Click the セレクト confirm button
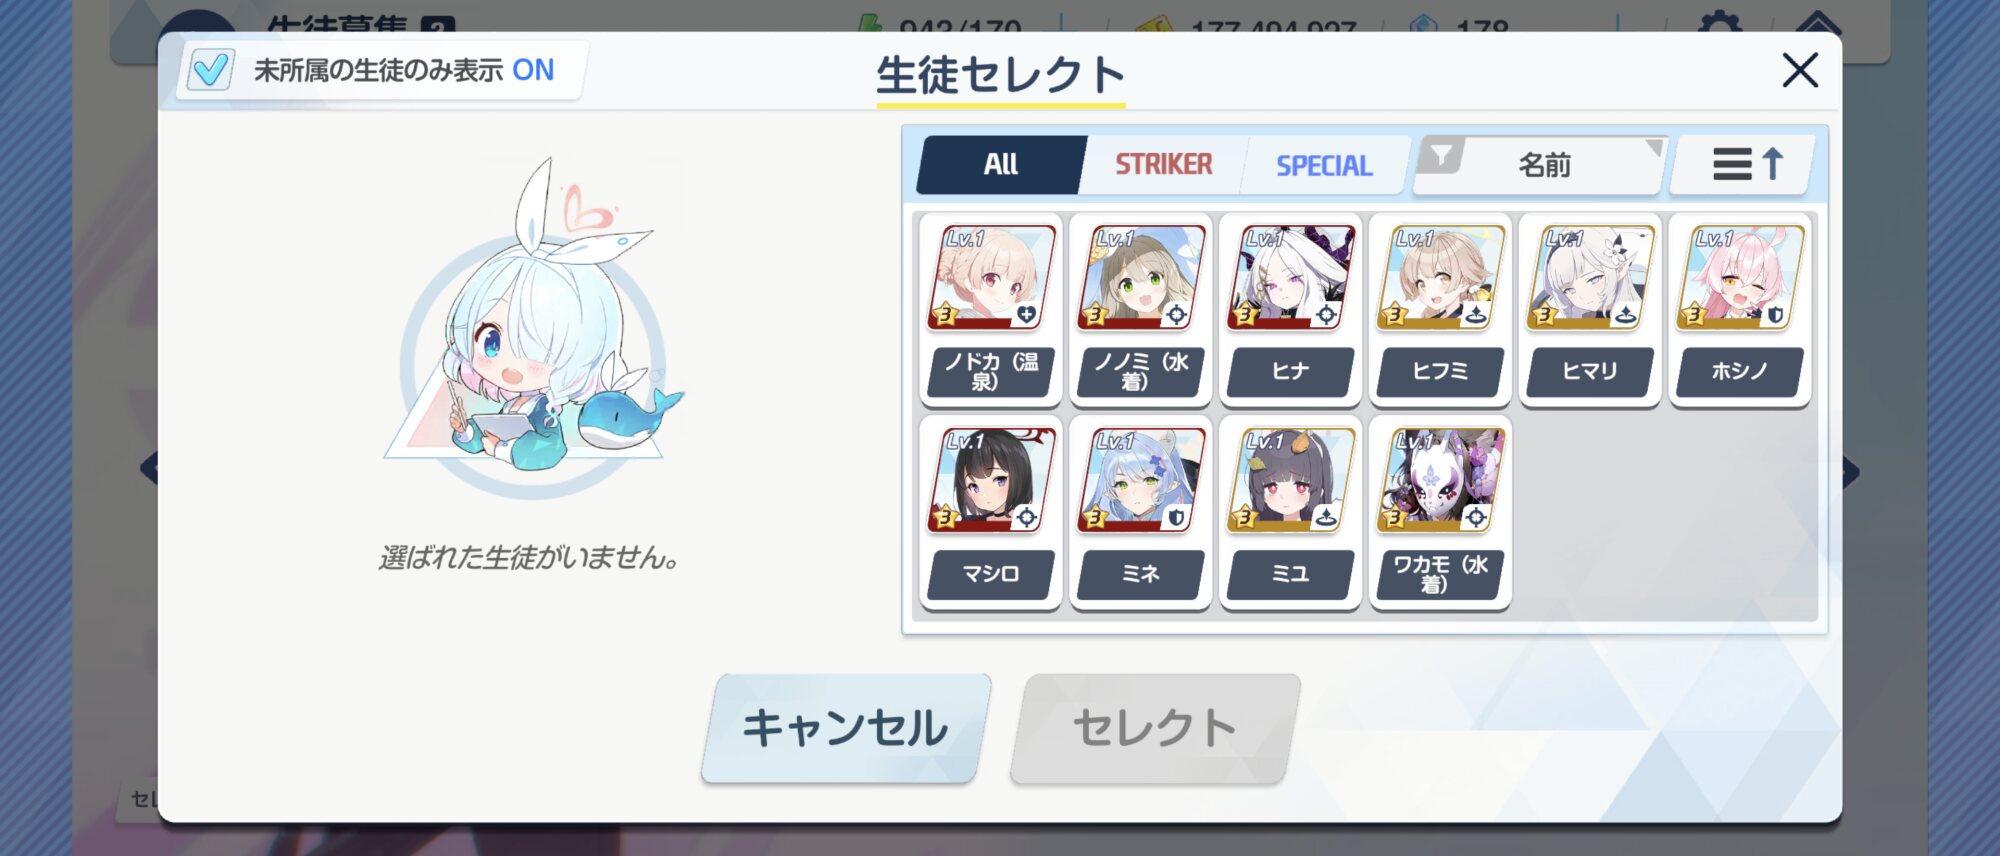The height and width of the screenshot is (856, 2000). tap(1155, 728)
